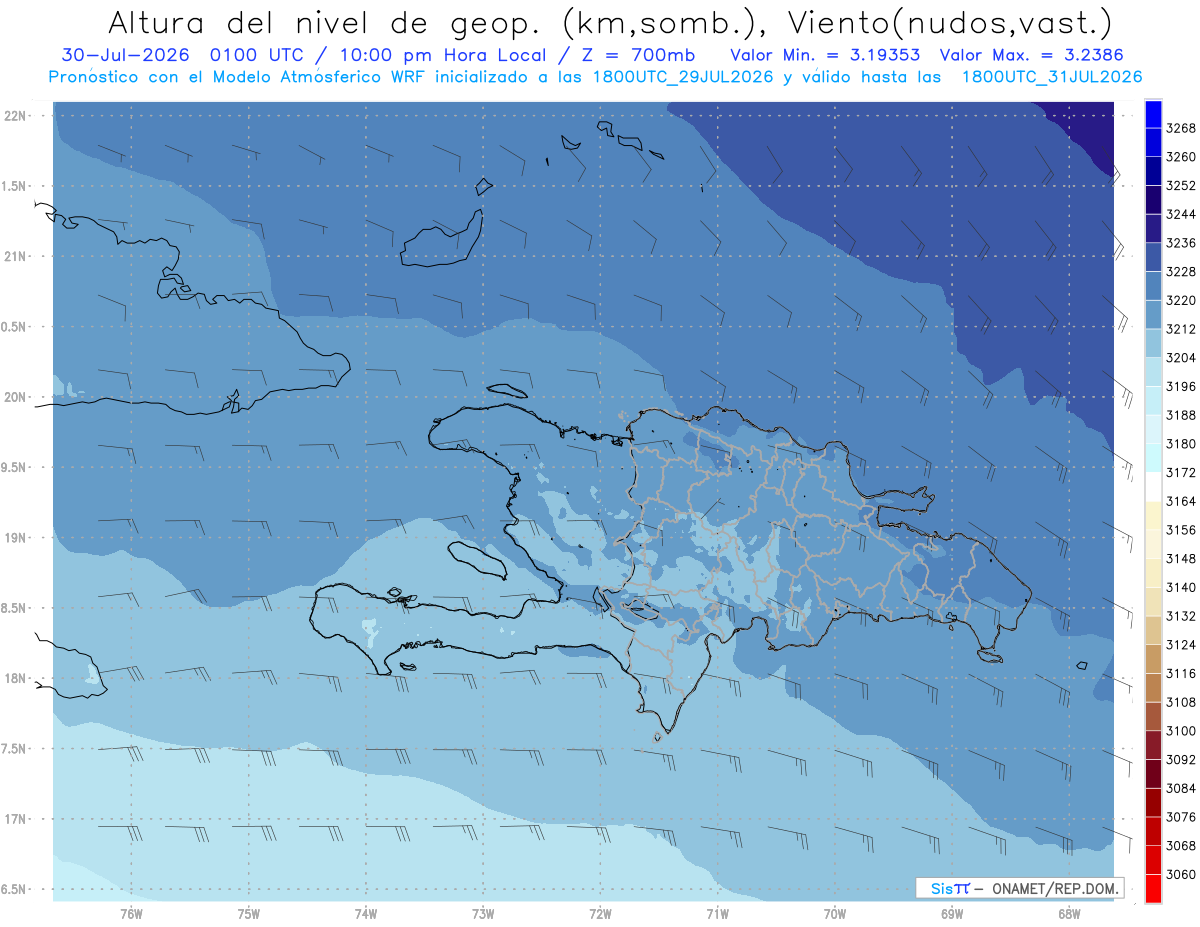Click the colorbar label '3108'
The image size is (1200, 927).
click(1181, 702)
